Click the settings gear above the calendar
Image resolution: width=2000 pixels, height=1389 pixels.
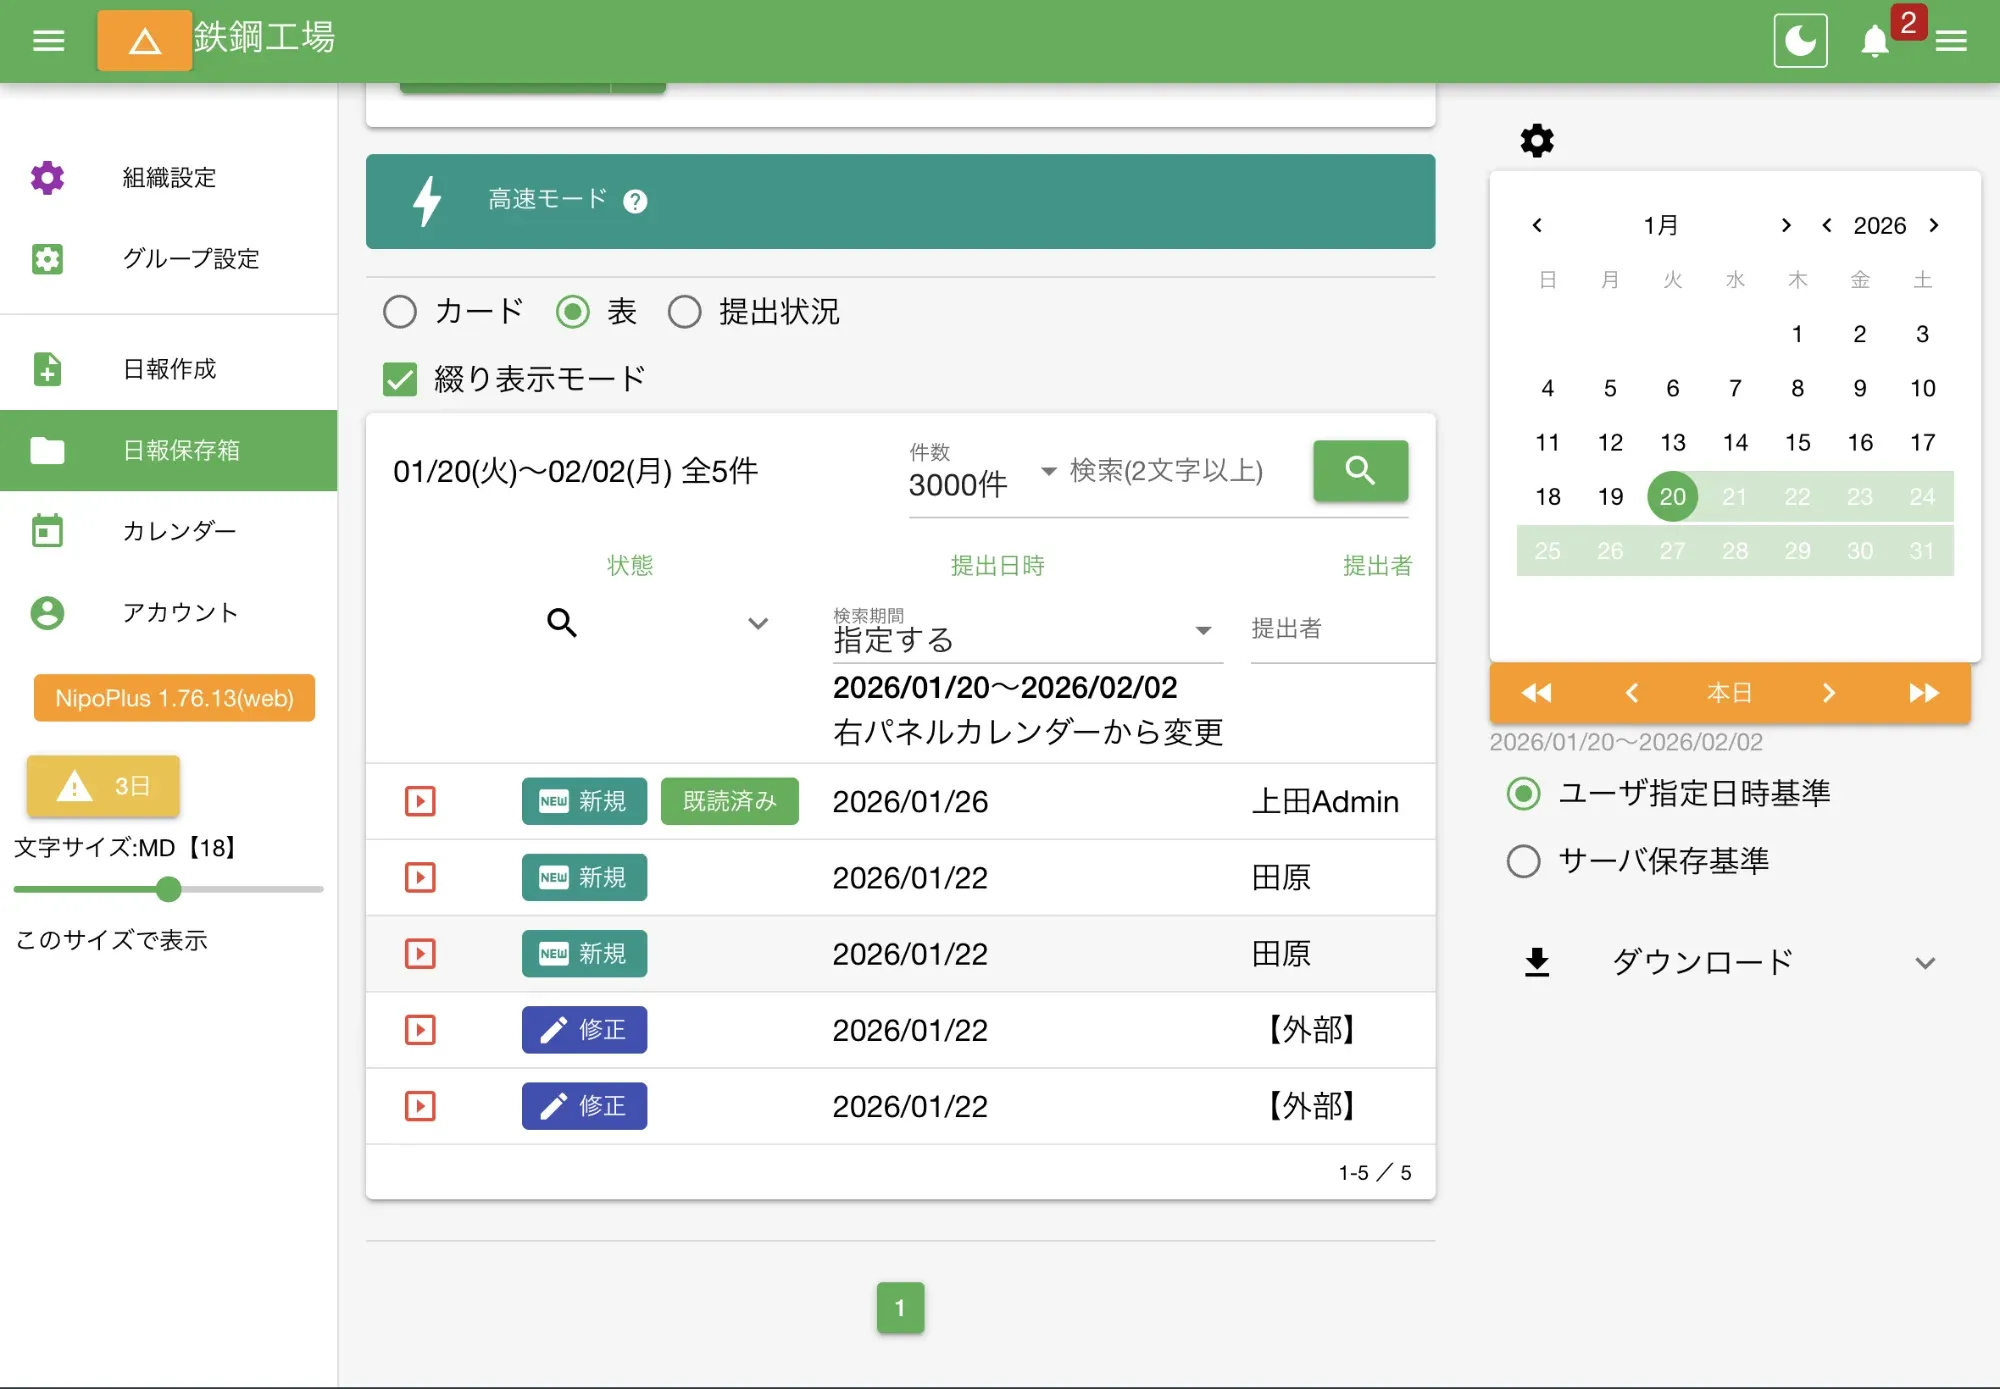(x=1536, y=140)
